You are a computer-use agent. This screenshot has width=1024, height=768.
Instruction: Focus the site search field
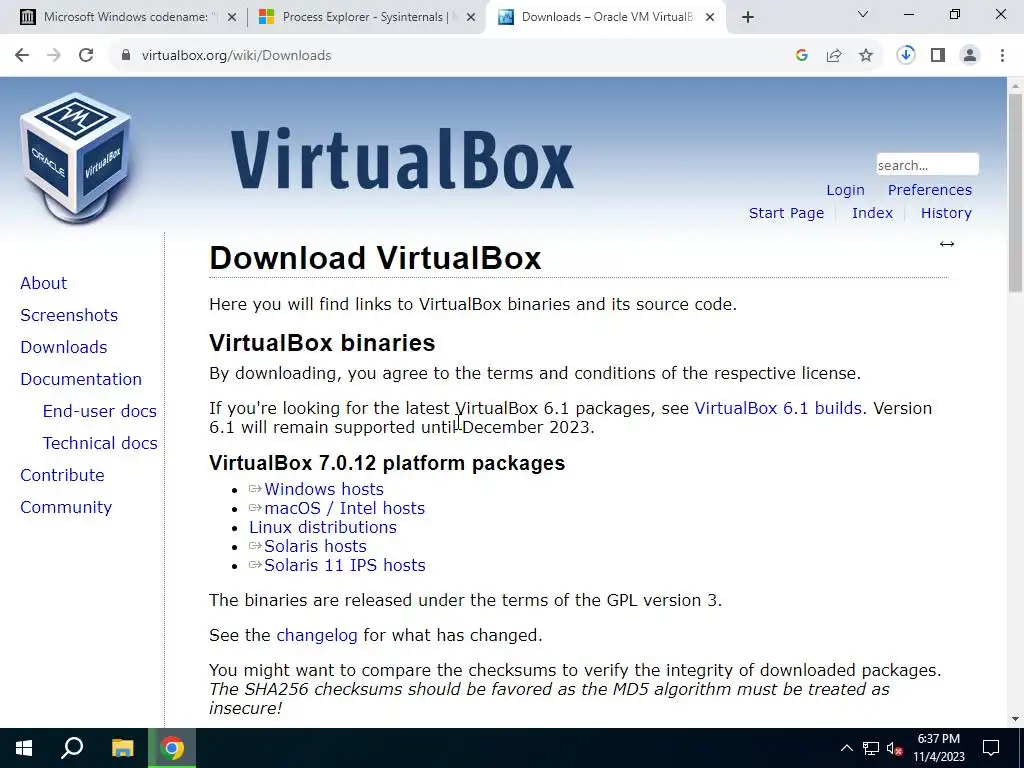click(x=927, y=165)
